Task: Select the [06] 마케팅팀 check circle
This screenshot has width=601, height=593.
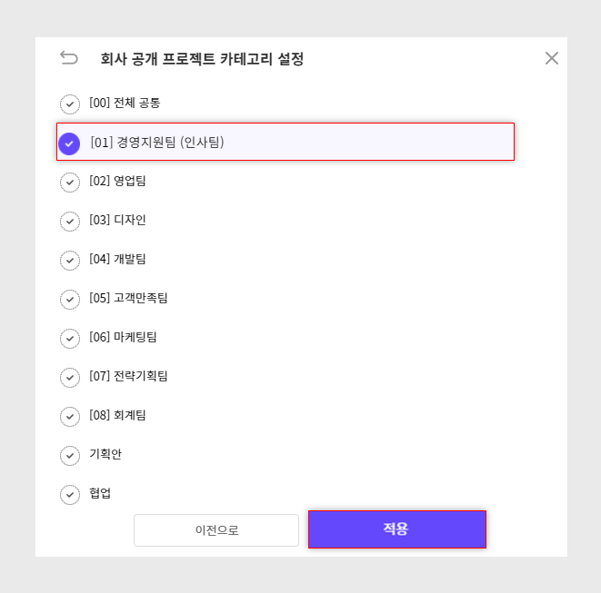Action: 70,338
